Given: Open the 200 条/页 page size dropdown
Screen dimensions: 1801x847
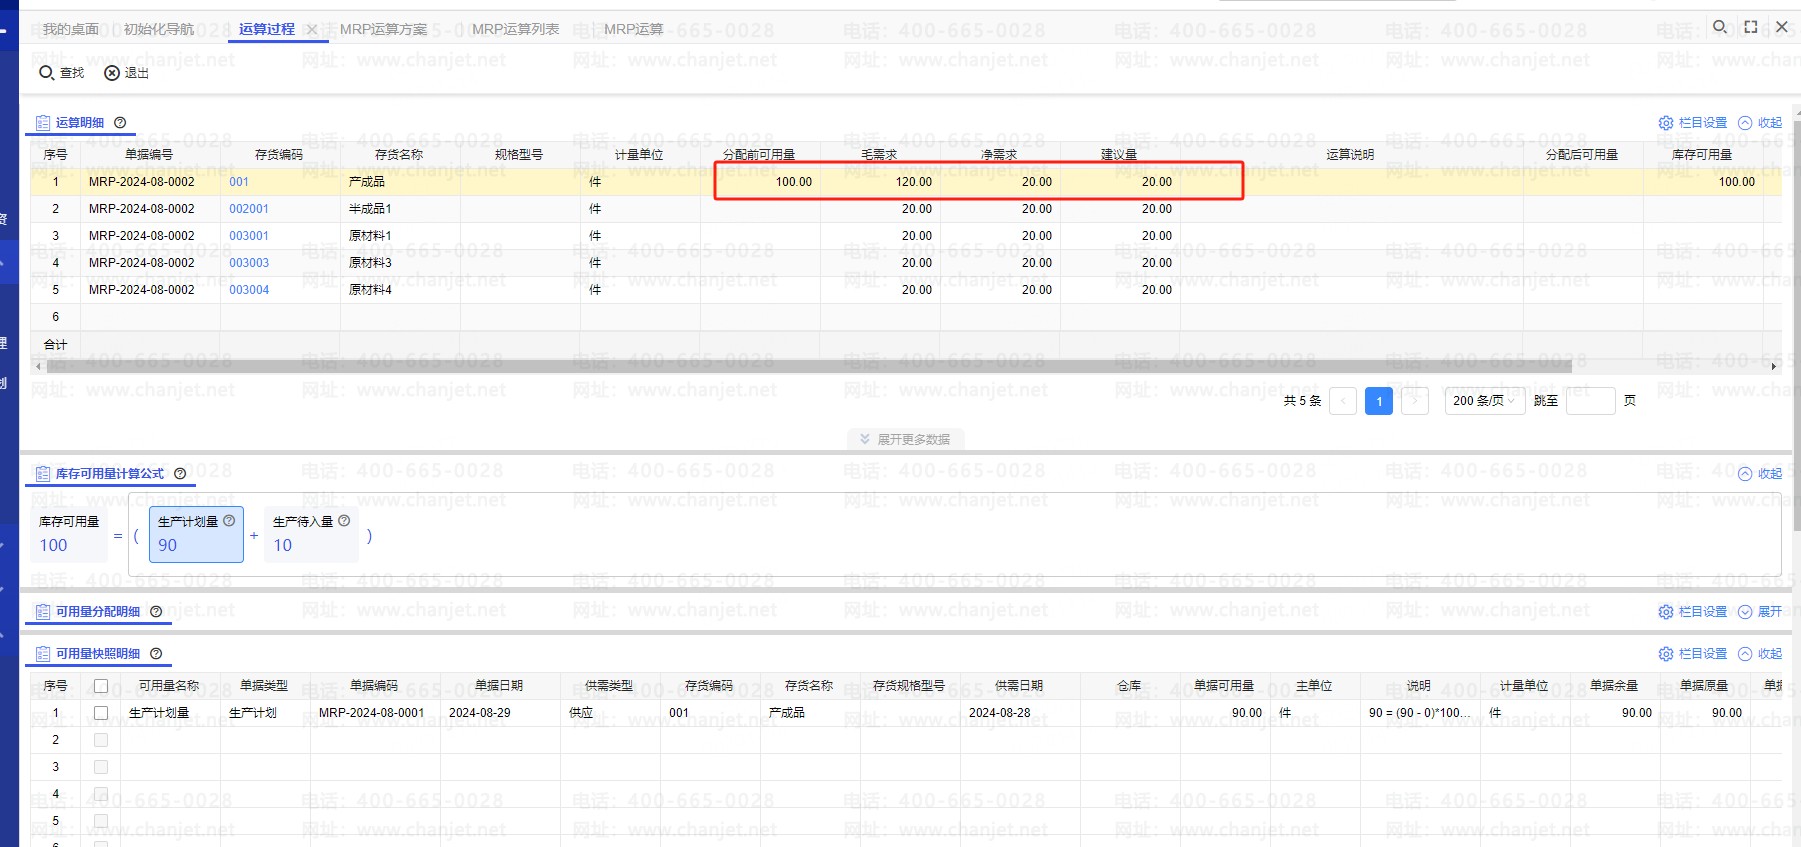Looking at the screenshot, I should 1484,401.
